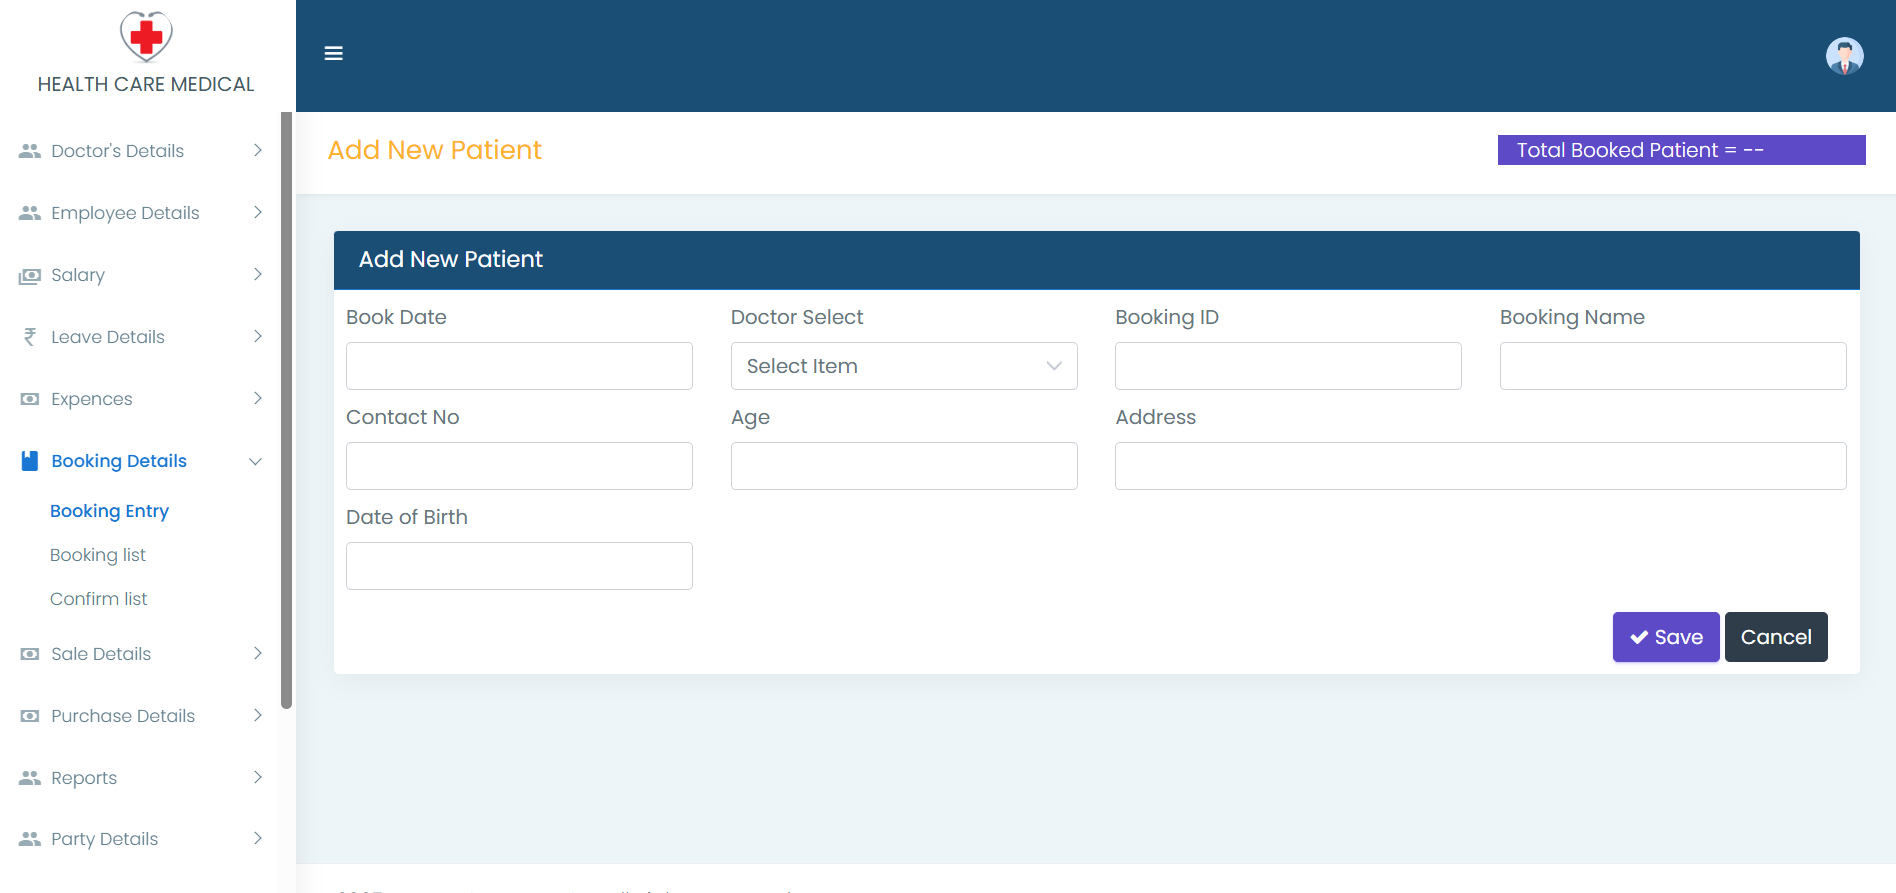Click into the Address text field
The width and height of the screenshot is (1896, 893).
(x=1480, y=466)
